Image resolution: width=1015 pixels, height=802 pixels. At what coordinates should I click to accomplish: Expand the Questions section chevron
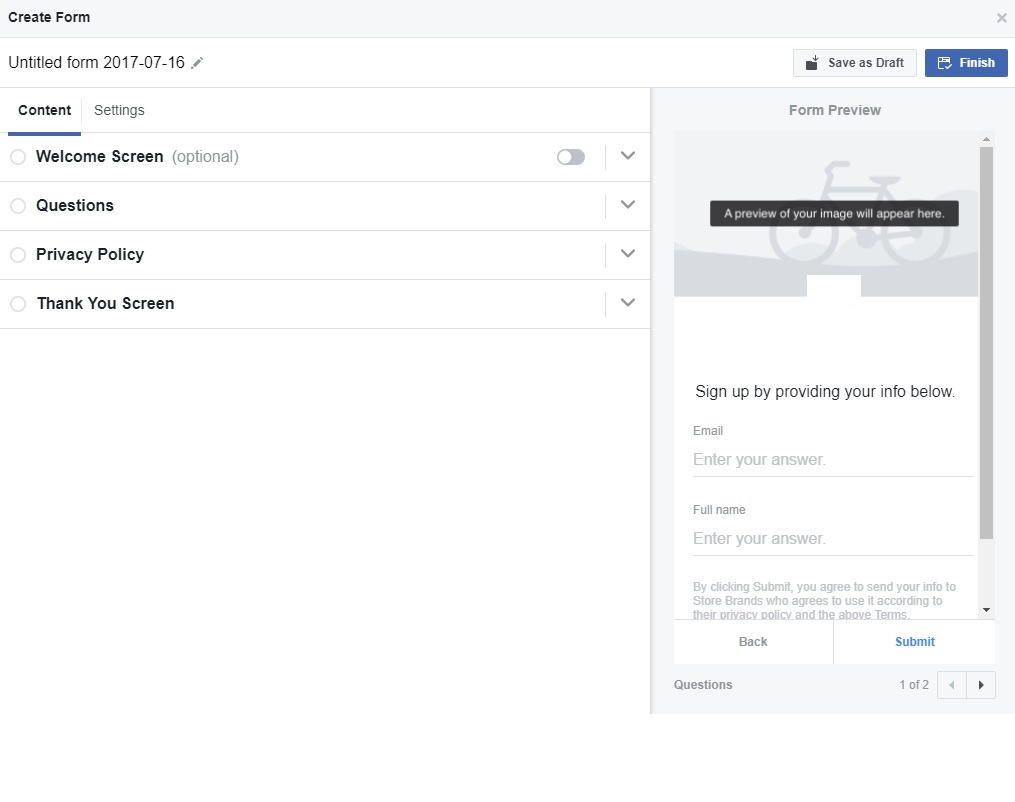pos(628,205)
